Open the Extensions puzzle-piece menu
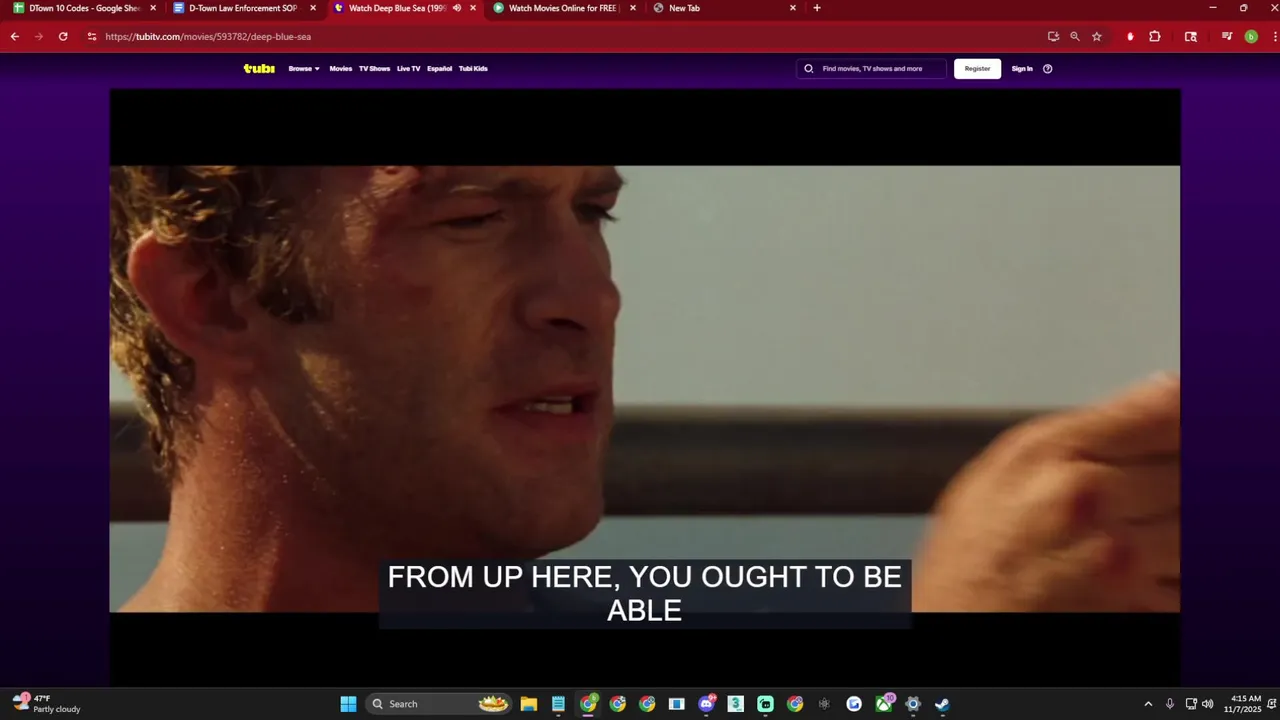This screenshot has height=720, width=1280. coord(1155,36)
